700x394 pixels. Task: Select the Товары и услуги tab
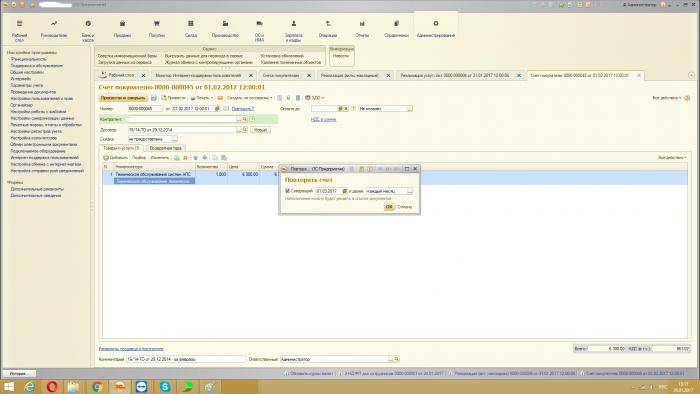pos(121,148)
